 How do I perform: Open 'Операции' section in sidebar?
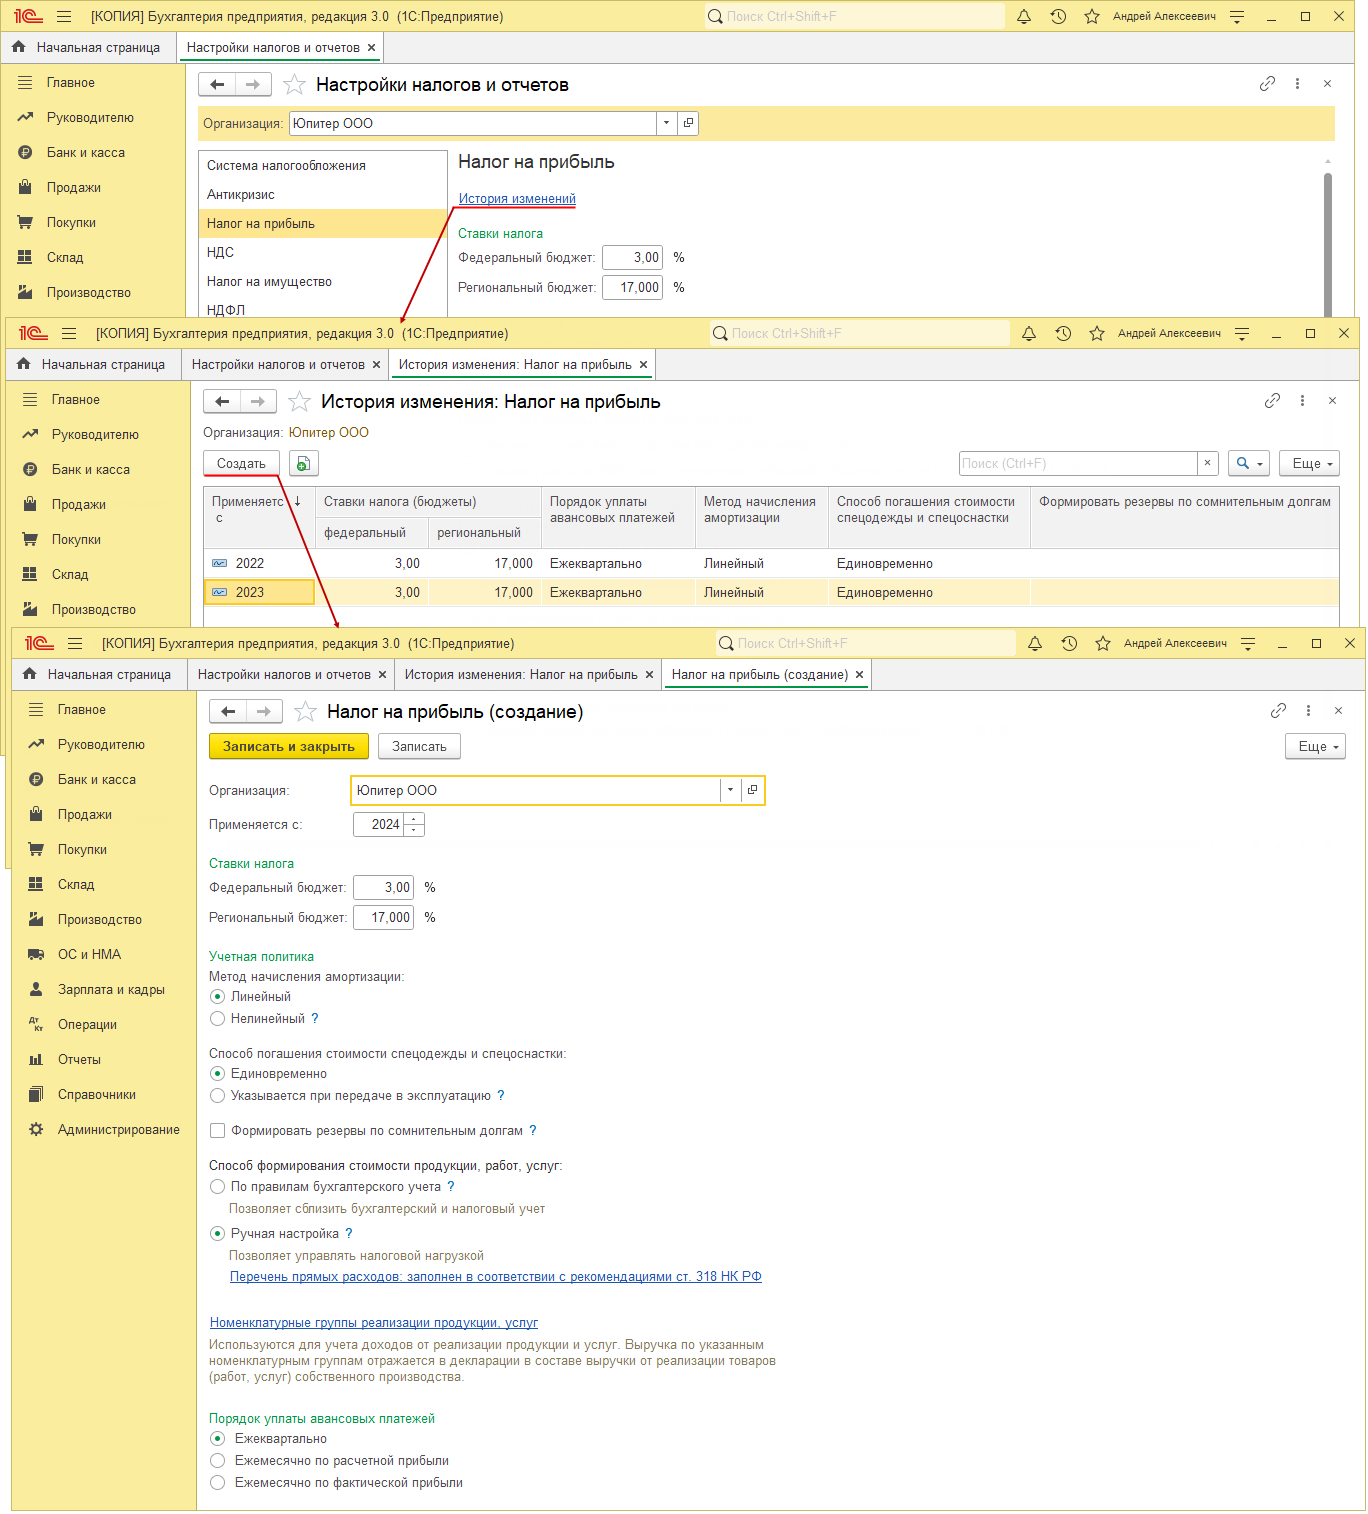87,1025
